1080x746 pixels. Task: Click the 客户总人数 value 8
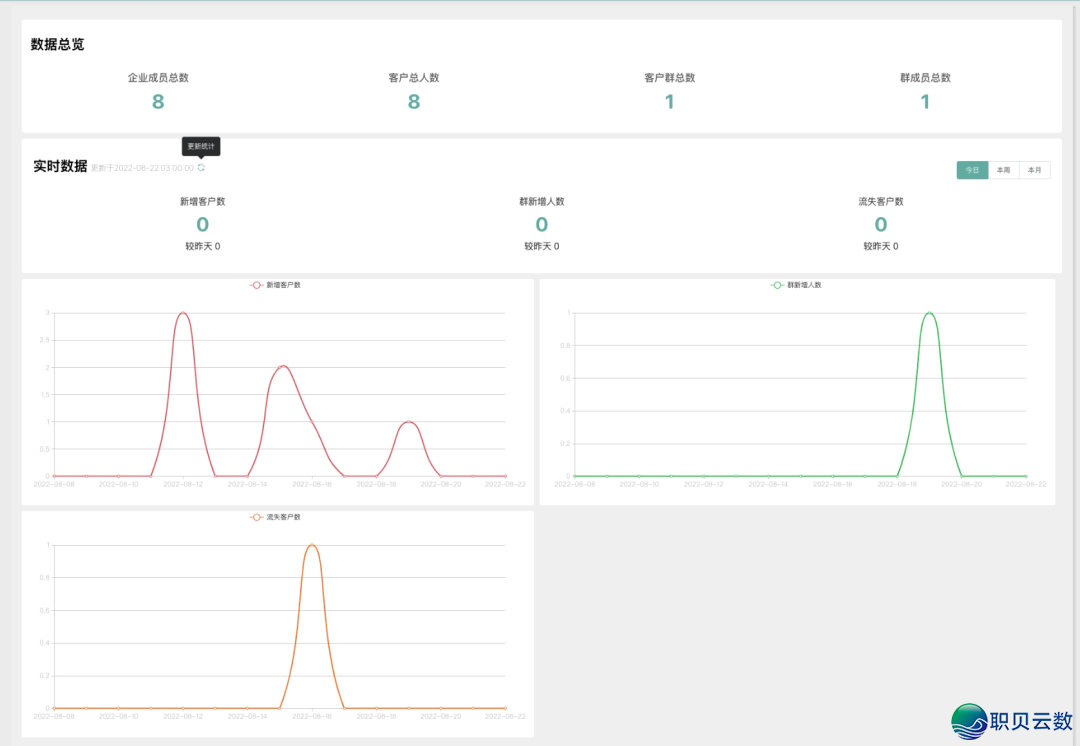414,101
